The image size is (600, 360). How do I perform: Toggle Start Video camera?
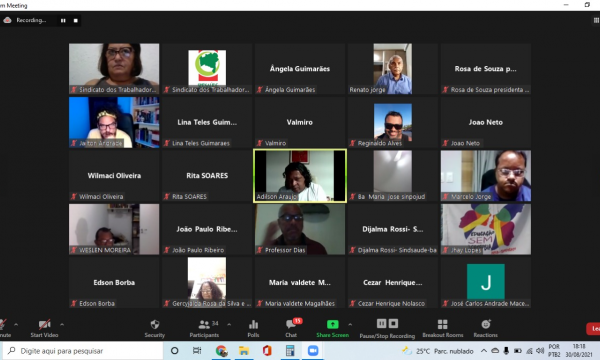(x=44, y=325)
